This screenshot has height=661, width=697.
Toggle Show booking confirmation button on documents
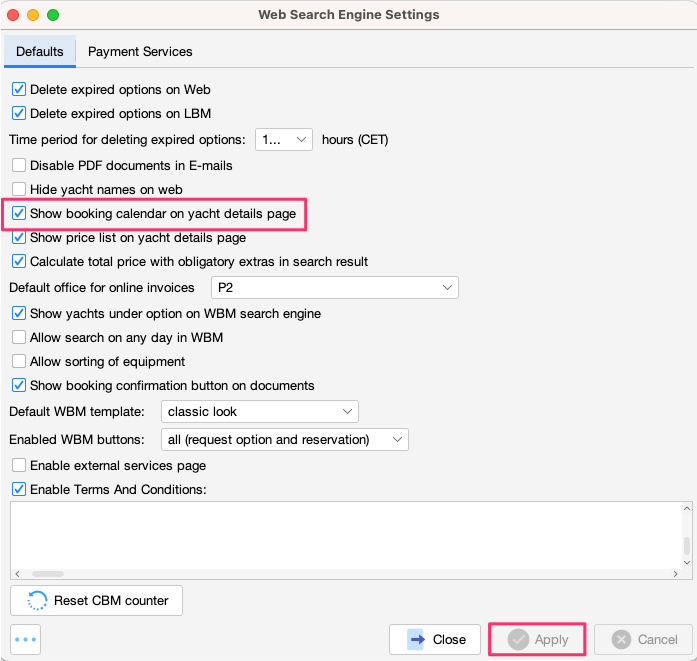pos(19,385)
